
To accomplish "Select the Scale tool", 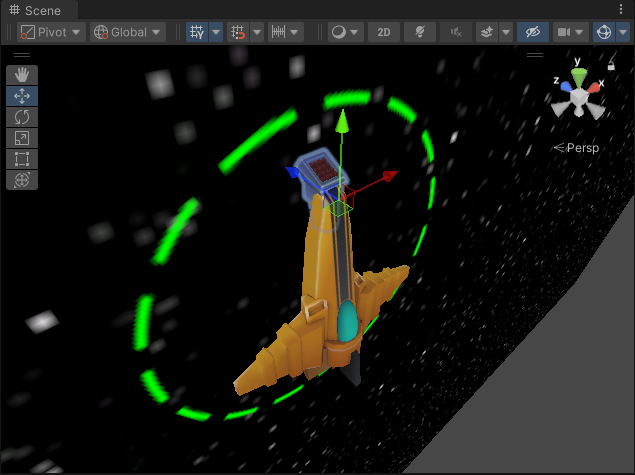I will point(22,138).
